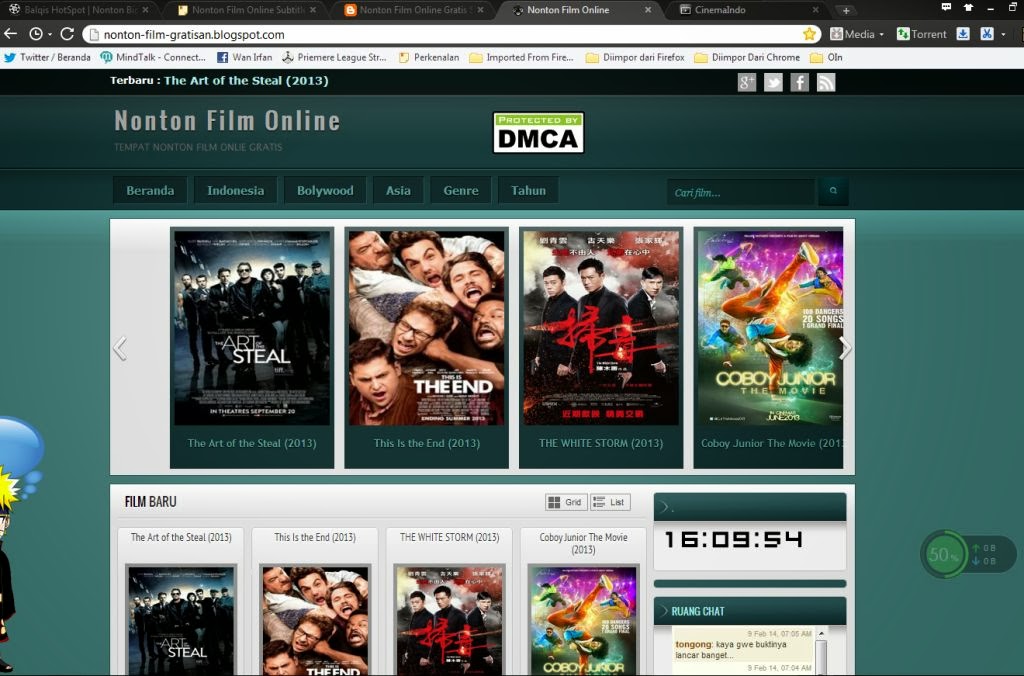Switch Film Baru to Grid view
Viewport: 1024px width, 676px height.
click(566, 502)
